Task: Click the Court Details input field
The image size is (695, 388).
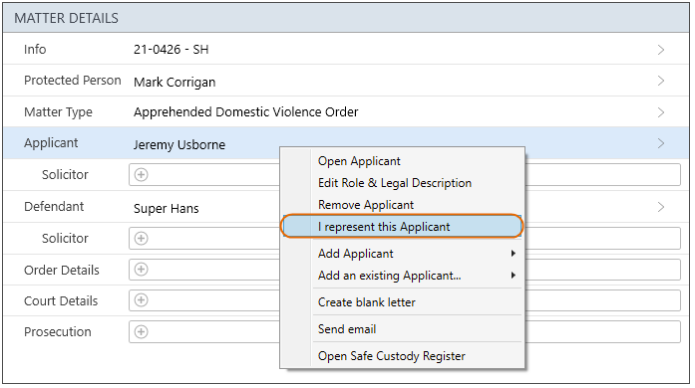Action: (x=405, y=301)
